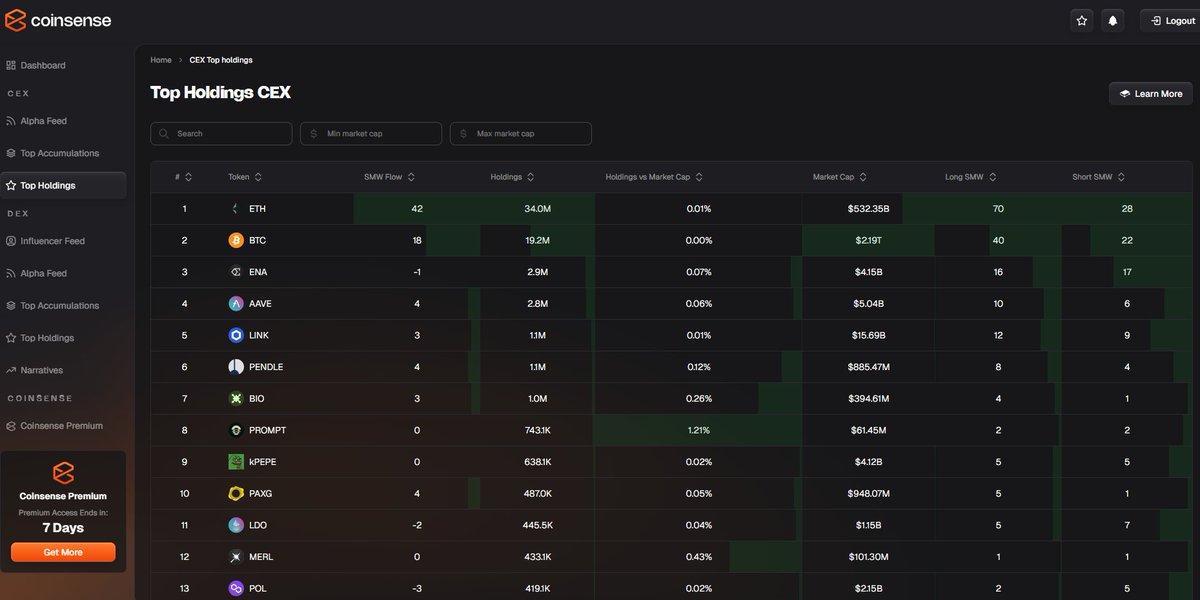Click the POL token icon

[236, 588]
